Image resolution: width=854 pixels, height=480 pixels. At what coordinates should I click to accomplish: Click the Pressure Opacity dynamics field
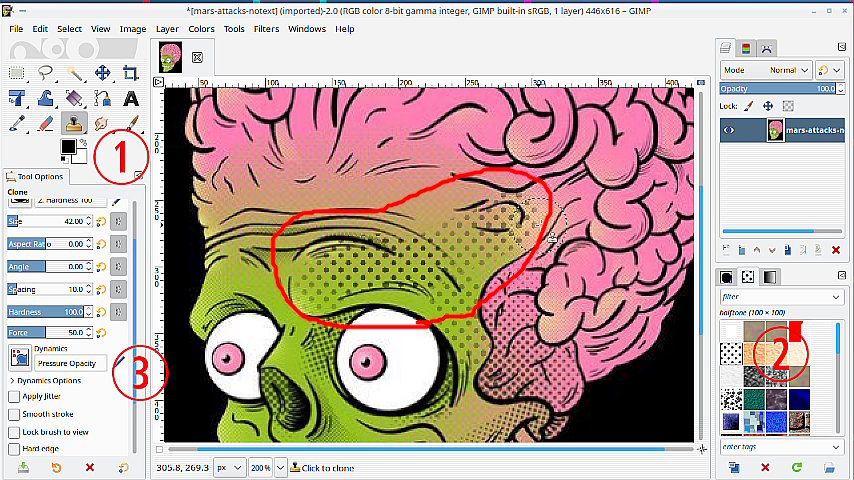click(71, 363)
